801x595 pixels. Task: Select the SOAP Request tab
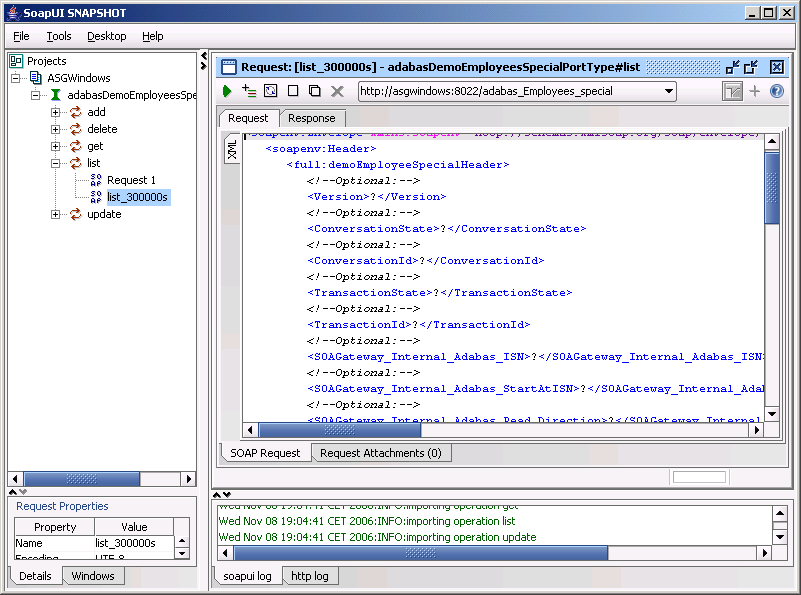coord(265,453)
